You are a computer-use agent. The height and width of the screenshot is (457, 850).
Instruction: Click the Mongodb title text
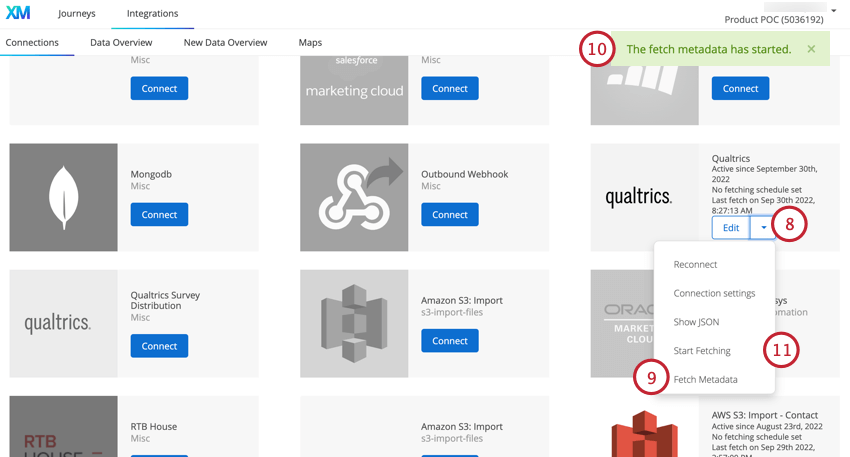click(x=151, y=174)
